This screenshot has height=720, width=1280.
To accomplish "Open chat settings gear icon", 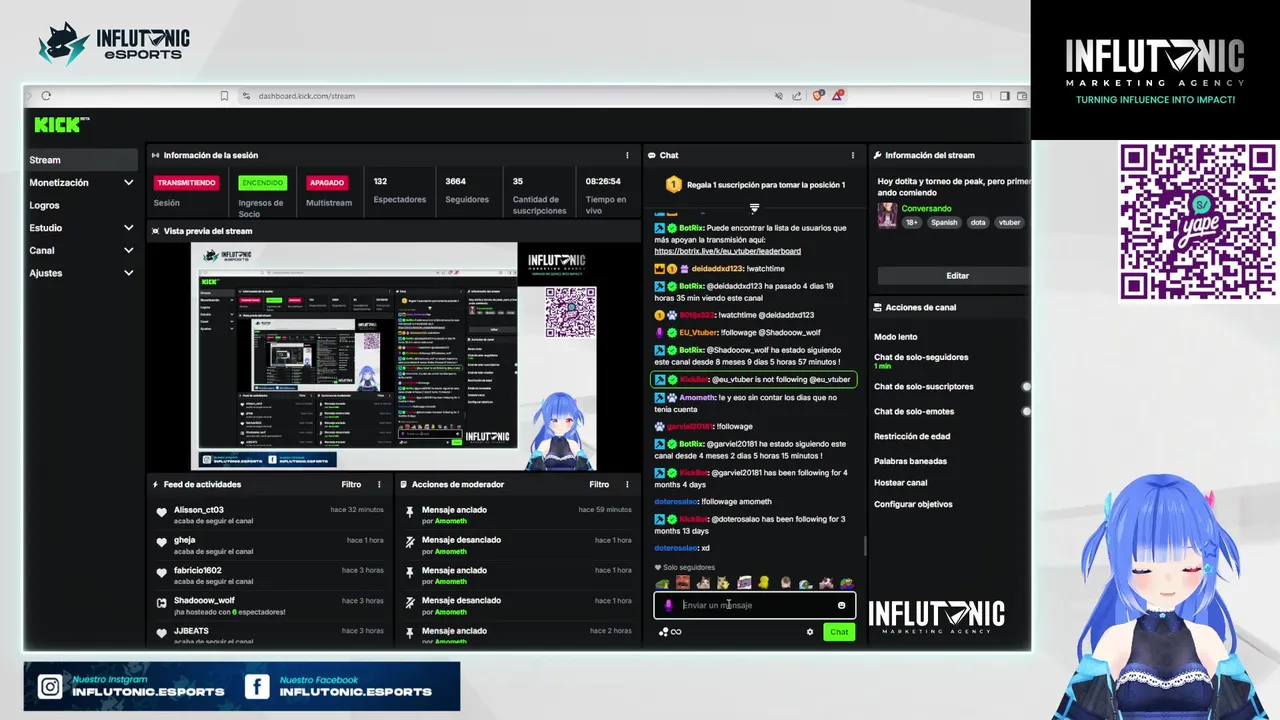I will click(810, 632).
